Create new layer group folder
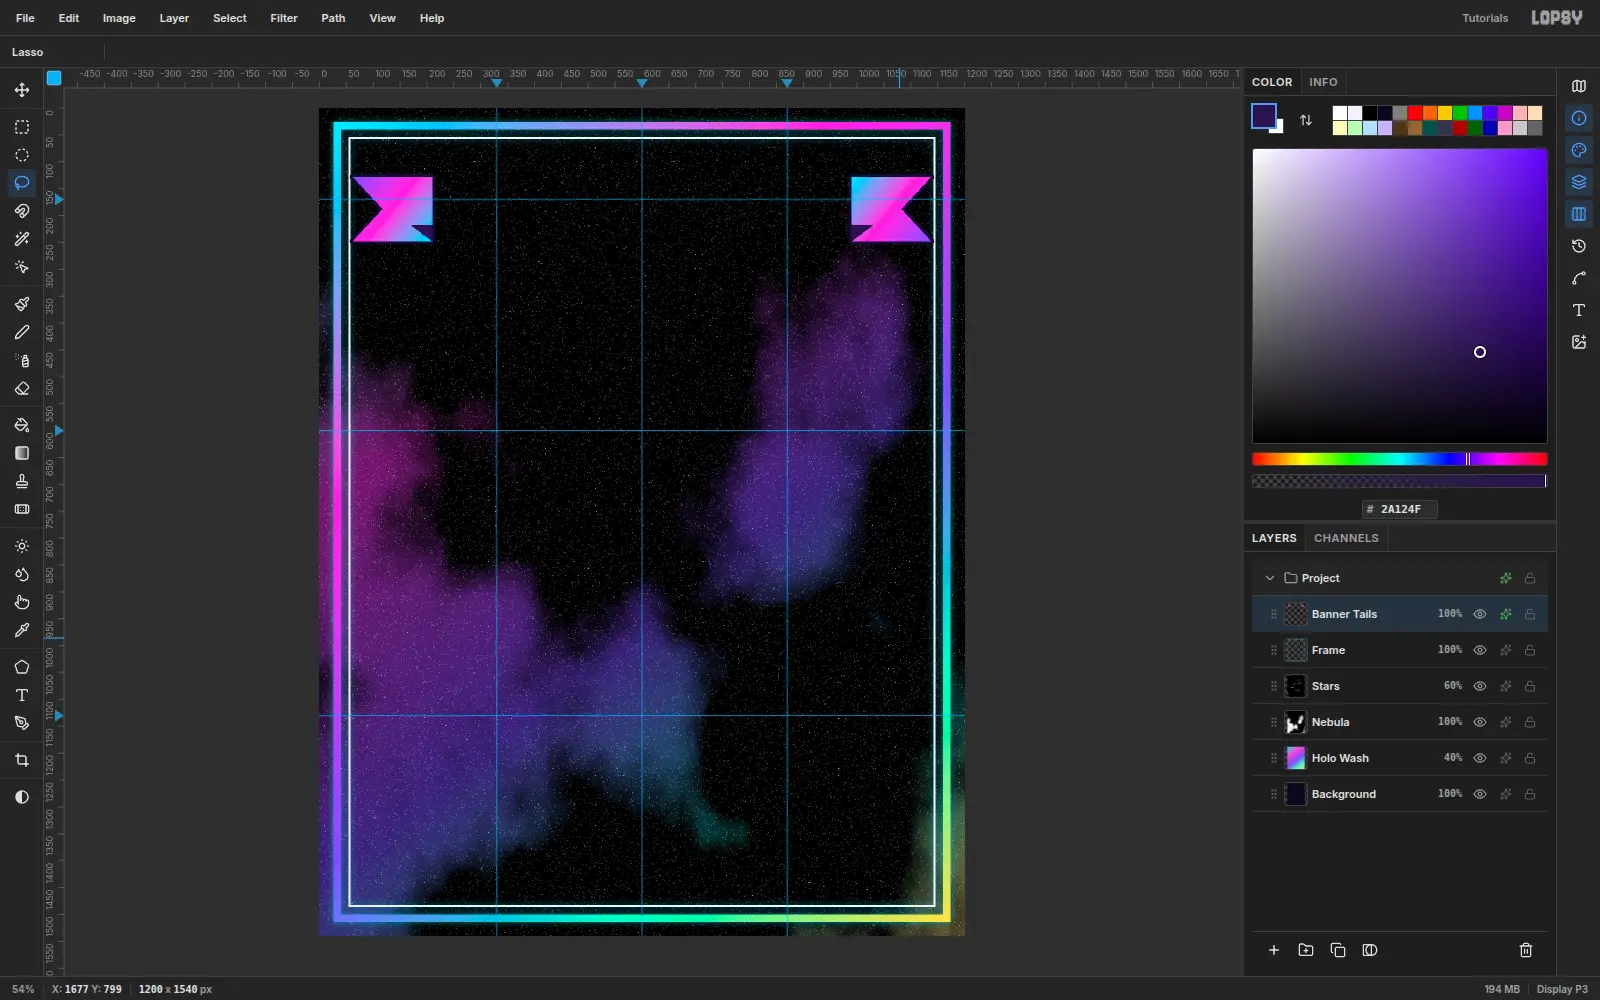1600x1000 pixels. tap(1306, 950)
